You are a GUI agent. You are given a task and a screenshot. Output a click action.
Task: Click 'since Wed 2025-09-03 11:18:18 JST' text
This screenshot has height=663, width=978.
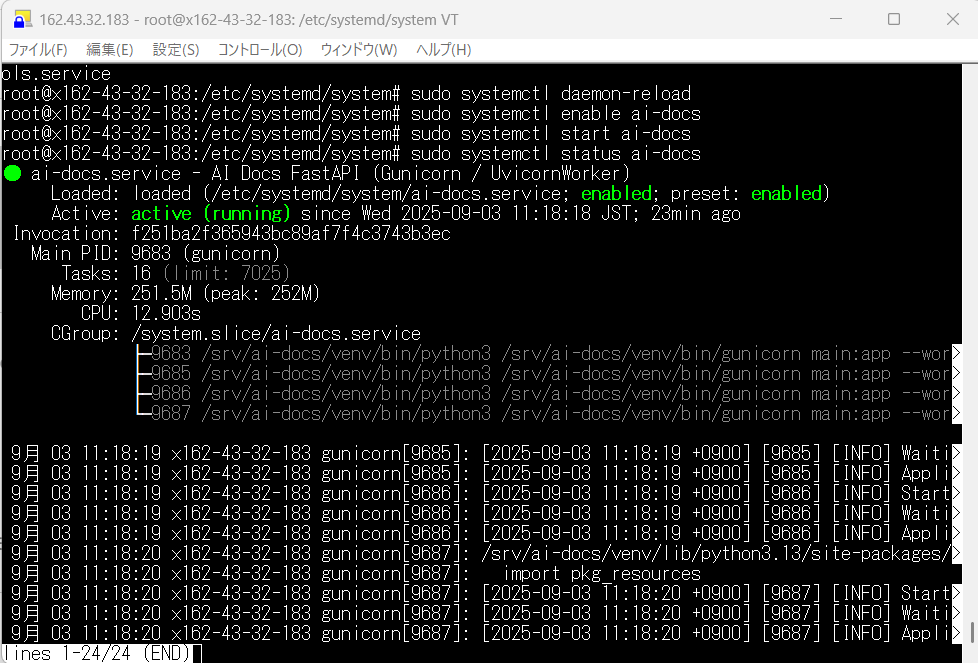tap(467, 213)
